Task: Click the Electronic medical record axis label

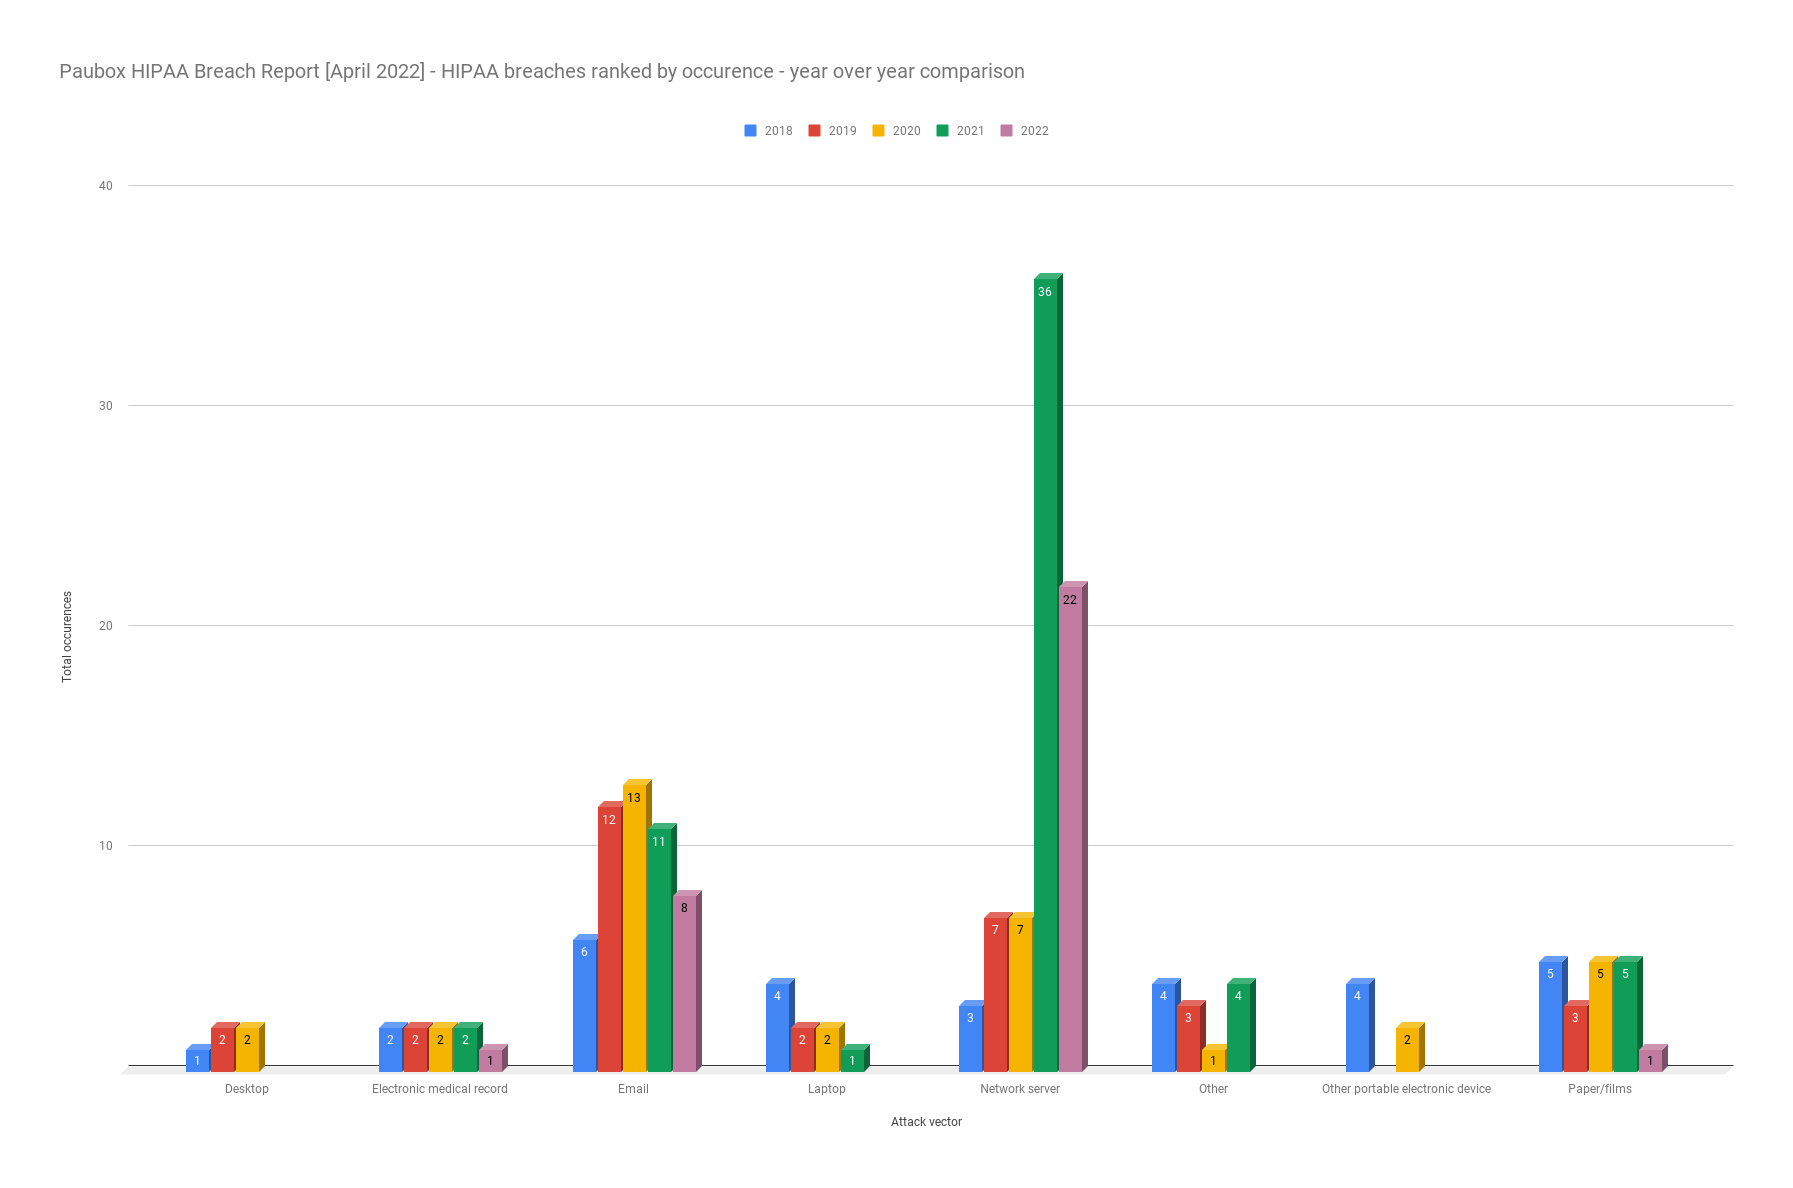Action: pyautogui.click(x=439, y=1089)
